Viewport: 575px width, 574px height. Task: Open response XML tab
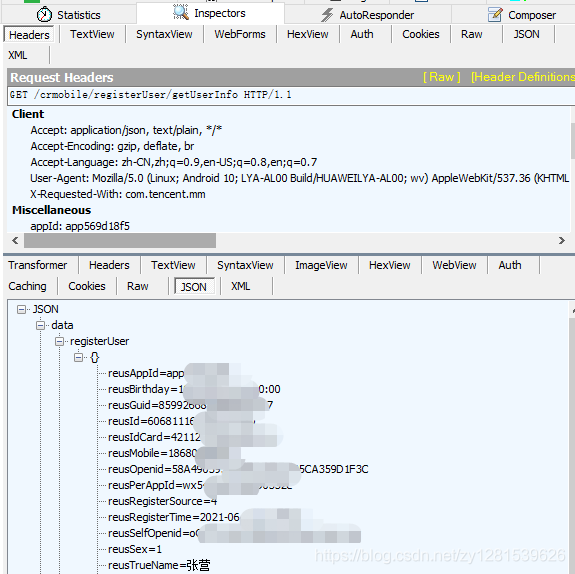point(241,286)
